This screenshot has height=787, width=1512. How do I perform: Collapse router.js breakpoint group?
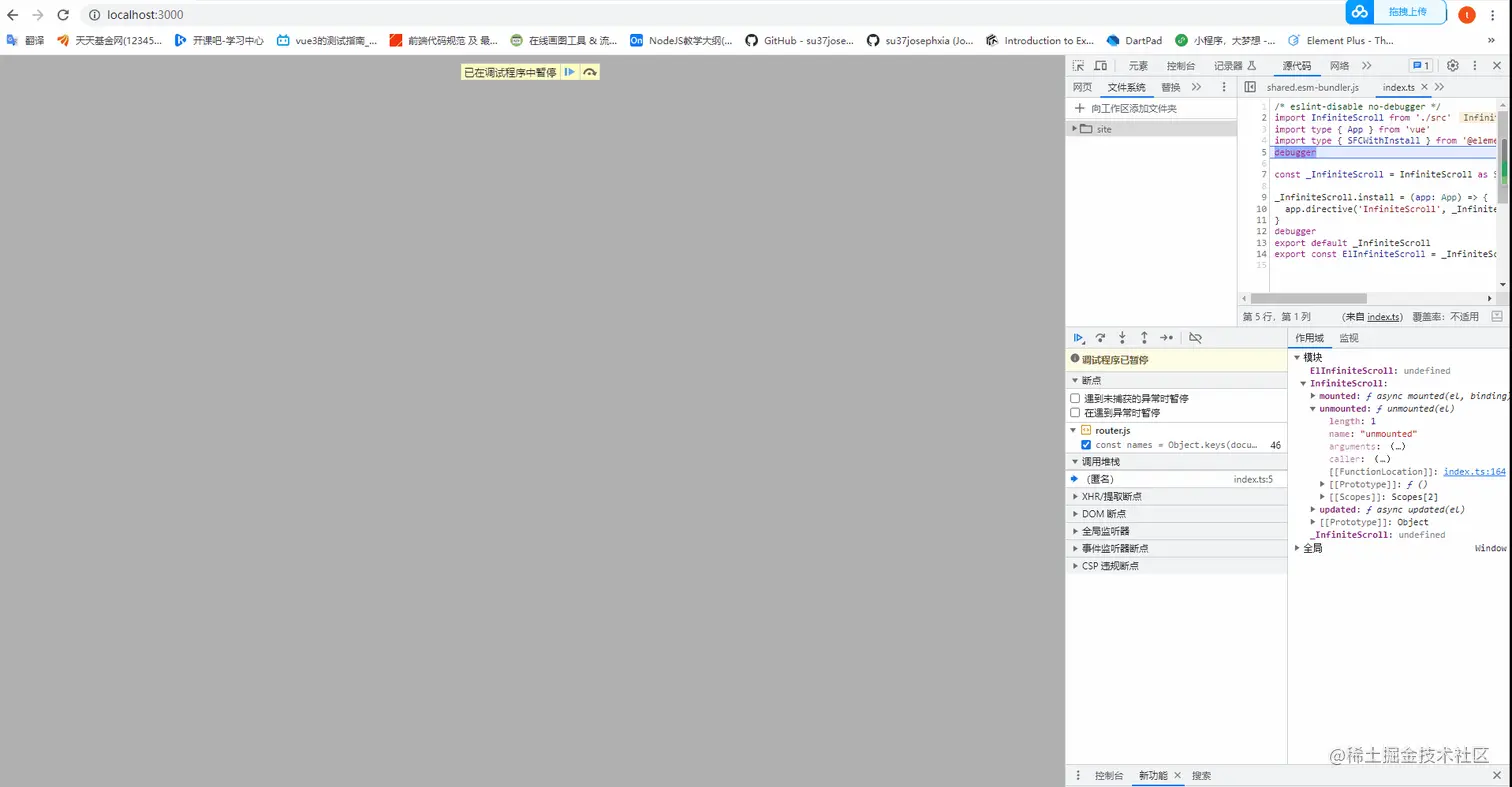[x=1073, y=430]
